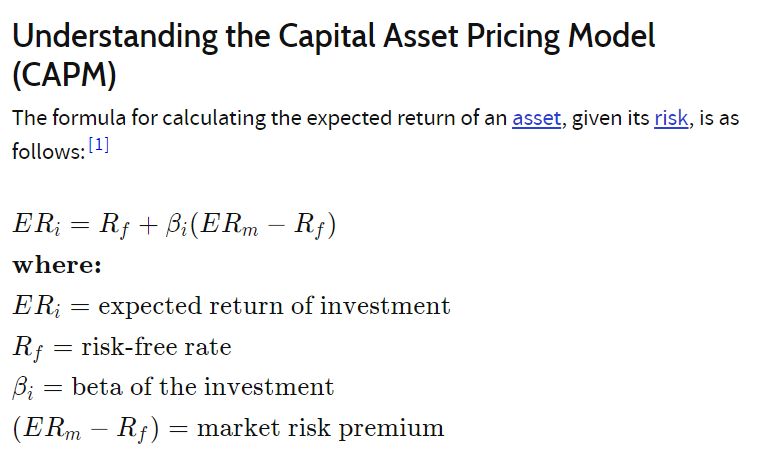The image size is (763, 458).
Task: Click the beta symbol beside "beta of the investment"
Action: pyautogui.click(x=23, y=389)
